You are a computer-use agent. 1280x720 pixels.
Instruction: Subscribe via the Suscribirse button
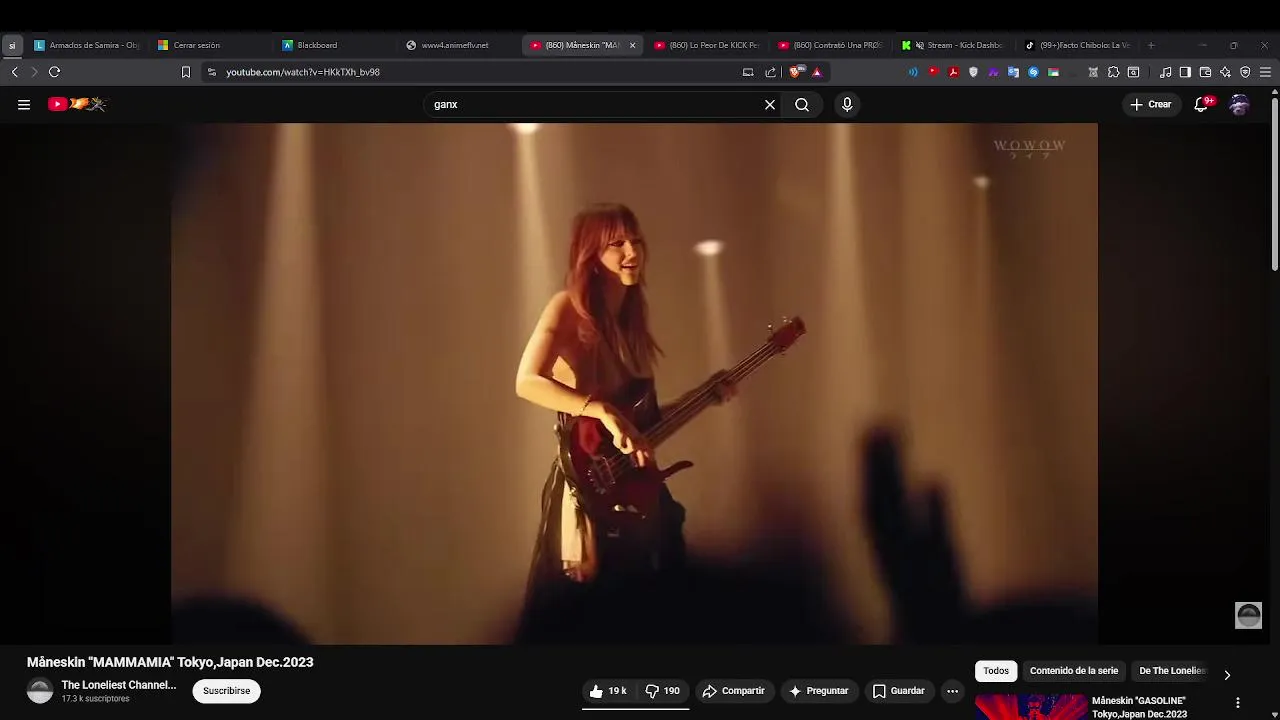coord(227,691)
